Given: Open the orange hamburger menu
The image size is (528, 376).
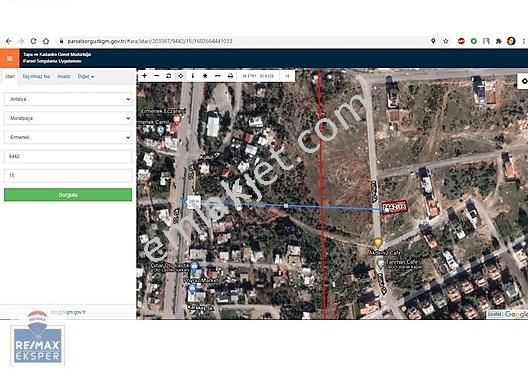Looking at the screenshot, I should [x=9, y=59].
